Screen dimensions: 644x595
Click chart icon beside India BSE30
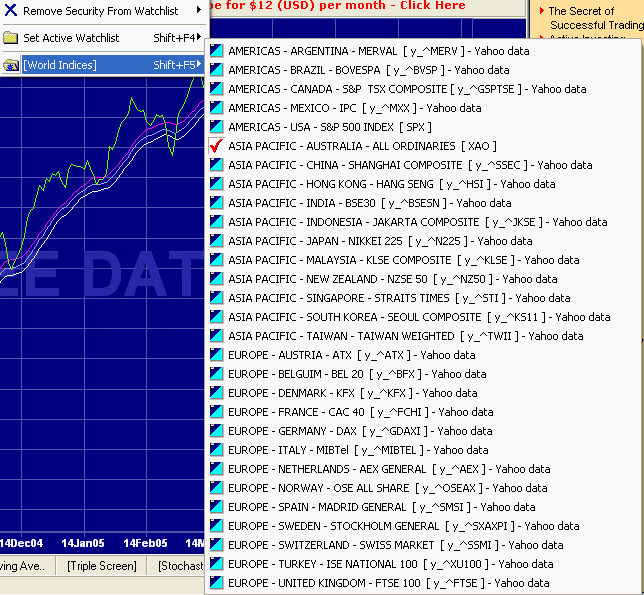tap(216, 202)
